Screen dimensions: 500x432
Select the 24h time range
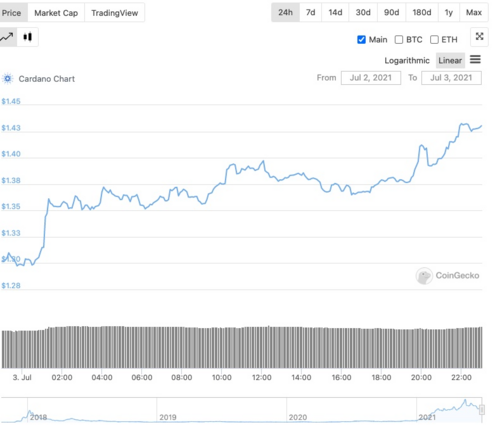tap(285, 12)
